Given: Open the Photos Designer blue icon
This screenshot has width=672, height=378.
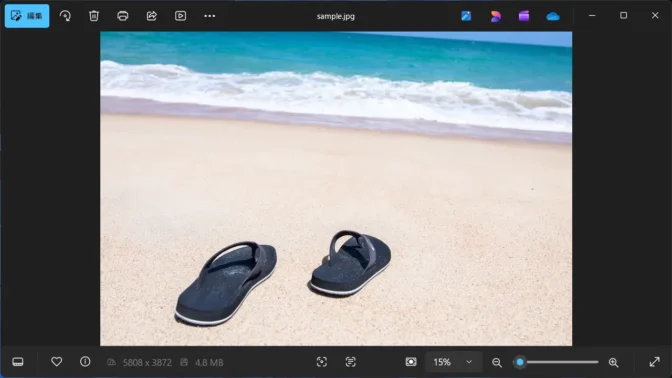Looking at the screenshot, I should (x=466, y=16).
